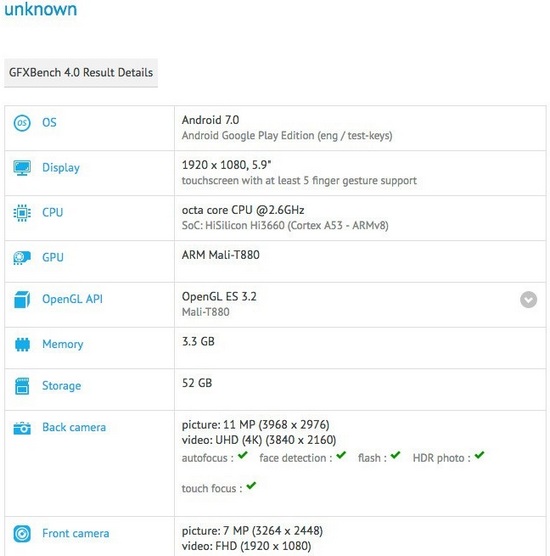Click the autofocus green checkmark

click(243, 455)
